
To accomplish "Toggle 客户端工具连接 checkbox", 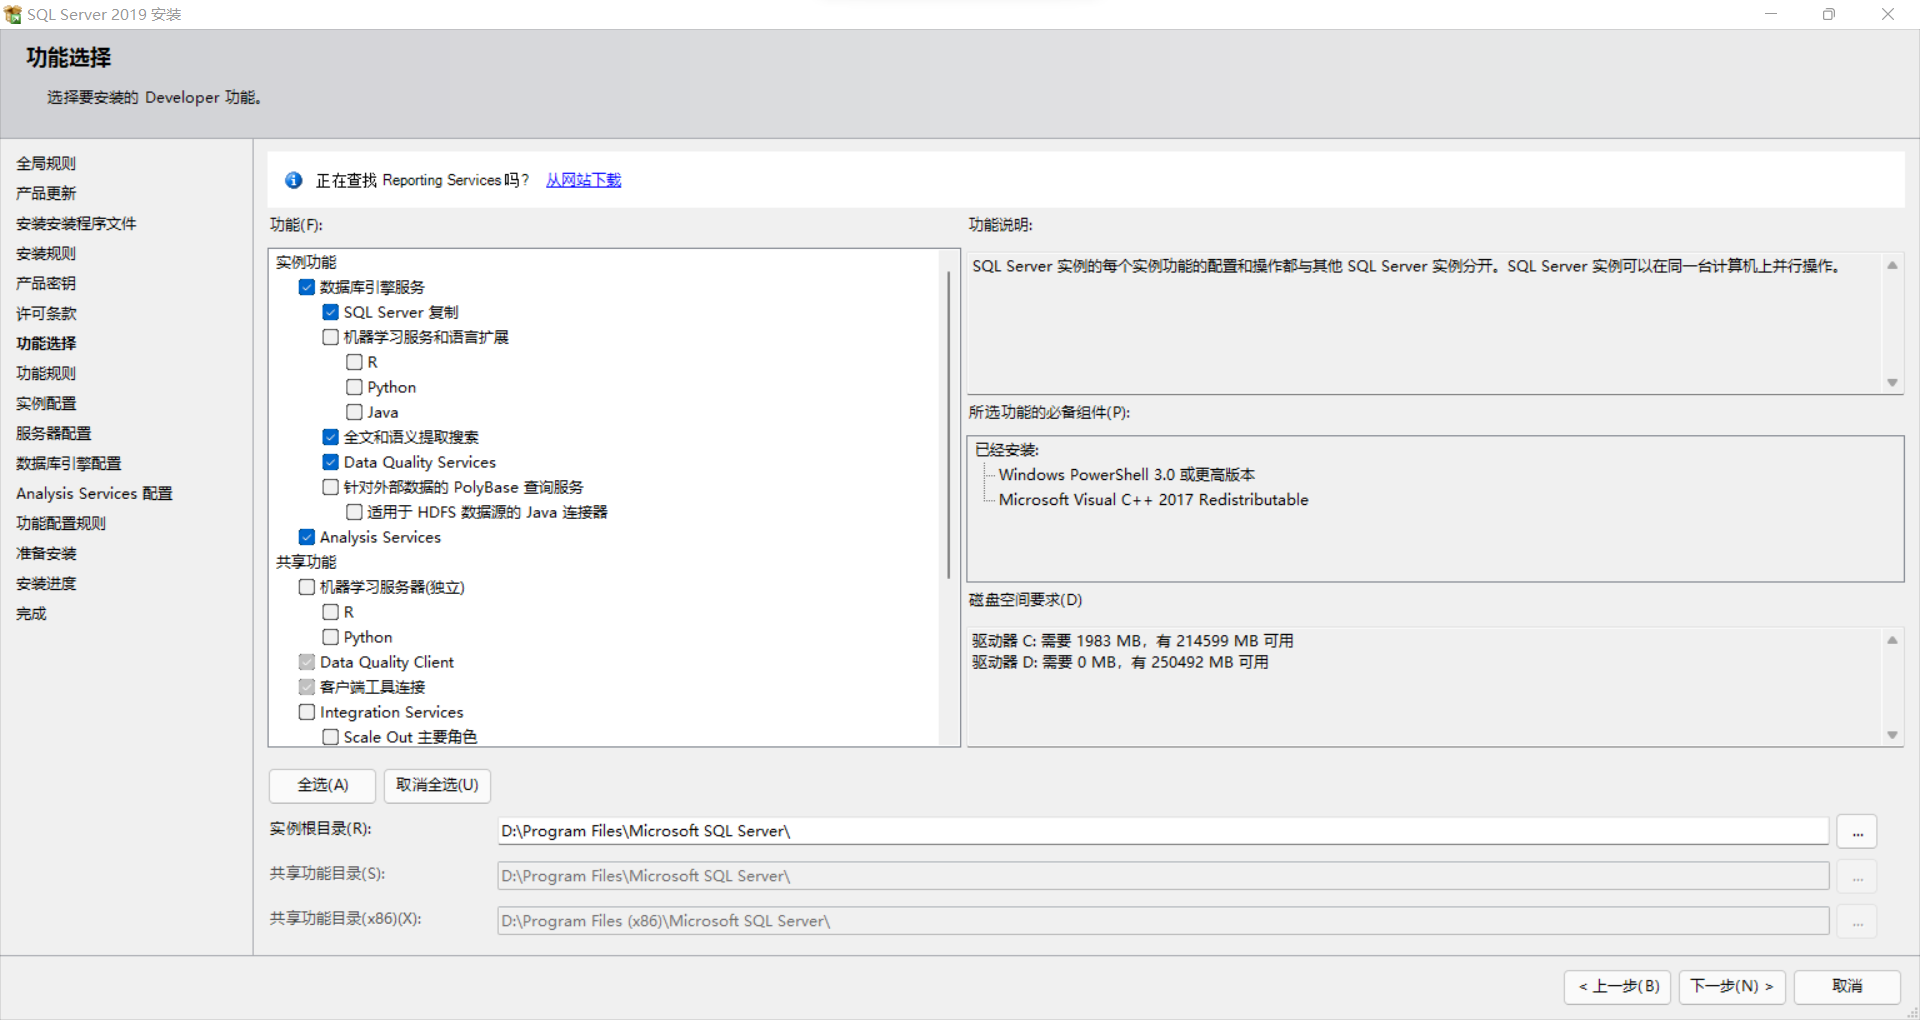I will coord(307,687).
